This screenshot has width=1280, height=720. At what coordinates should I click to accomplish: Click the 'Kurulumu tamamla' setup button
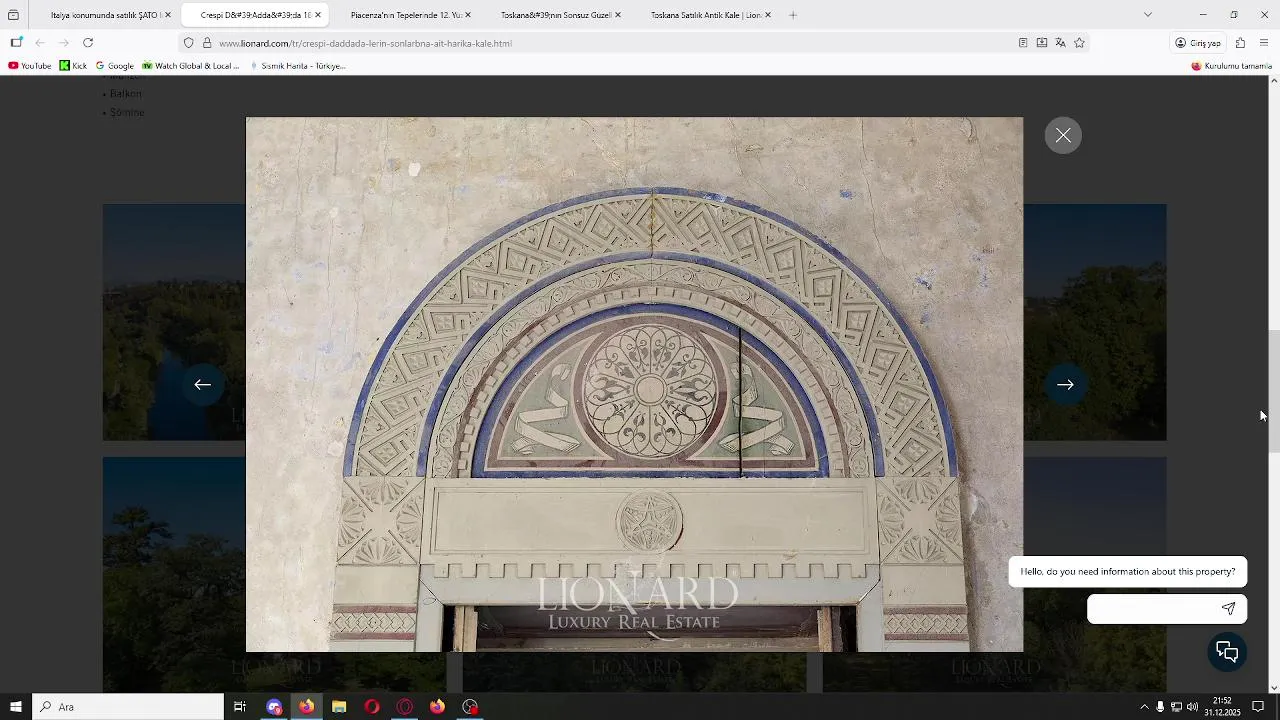click(1231, 66)
